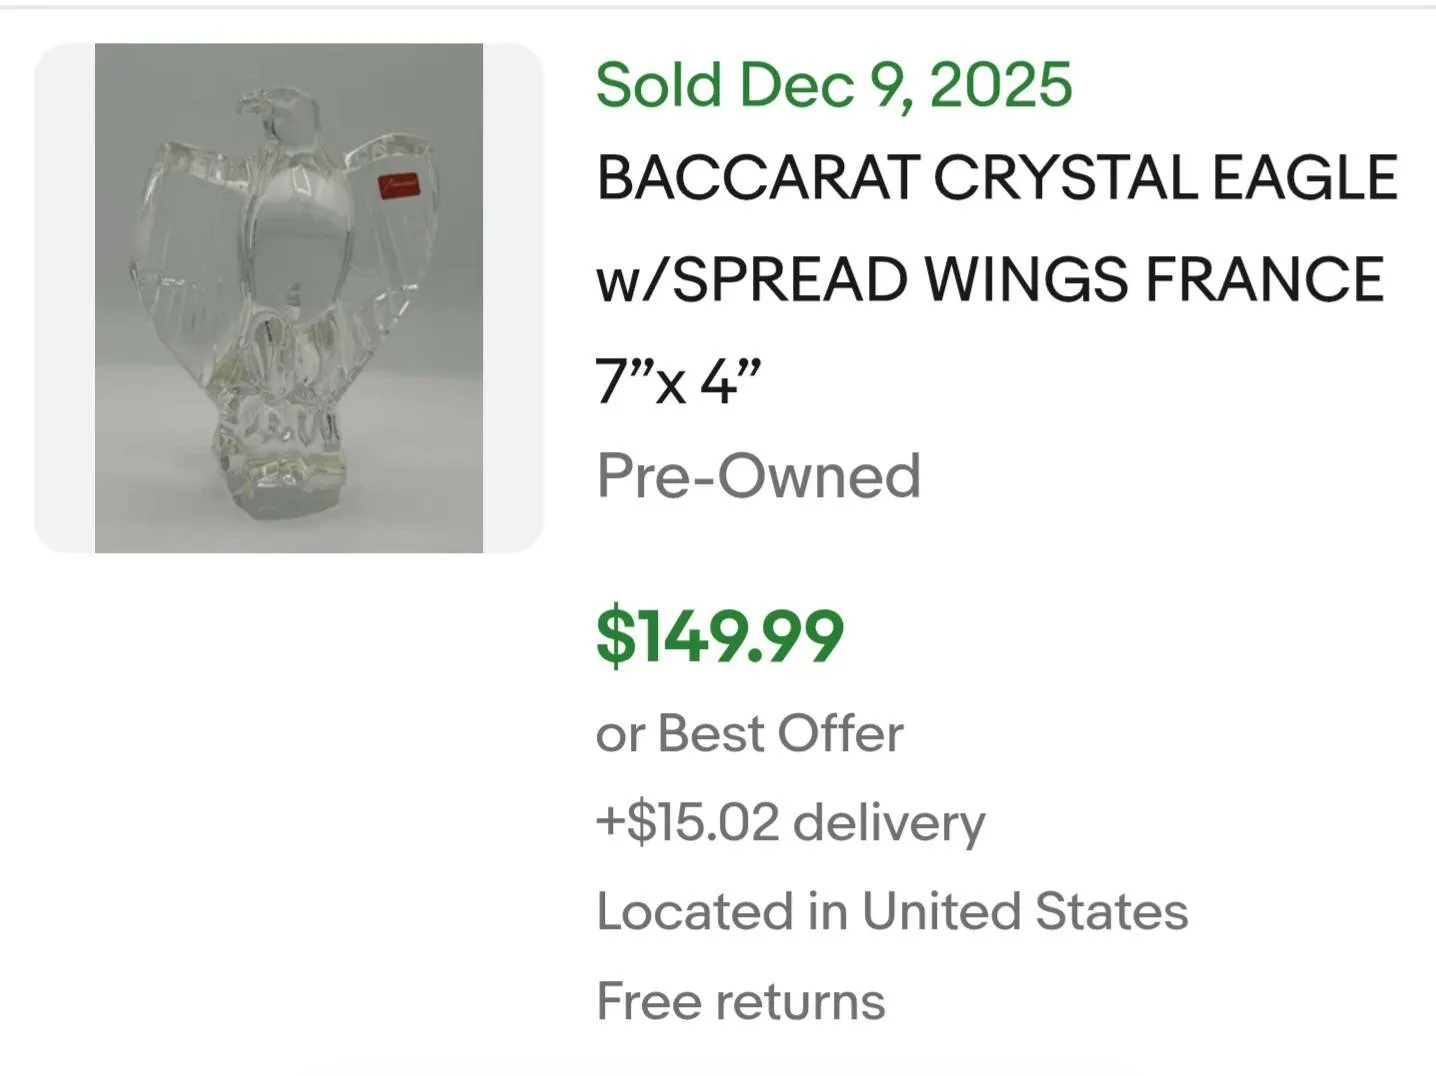Click the 'Free returns' label
The width and height of the screenshot is (1436, 1076).
[740, 1001]
